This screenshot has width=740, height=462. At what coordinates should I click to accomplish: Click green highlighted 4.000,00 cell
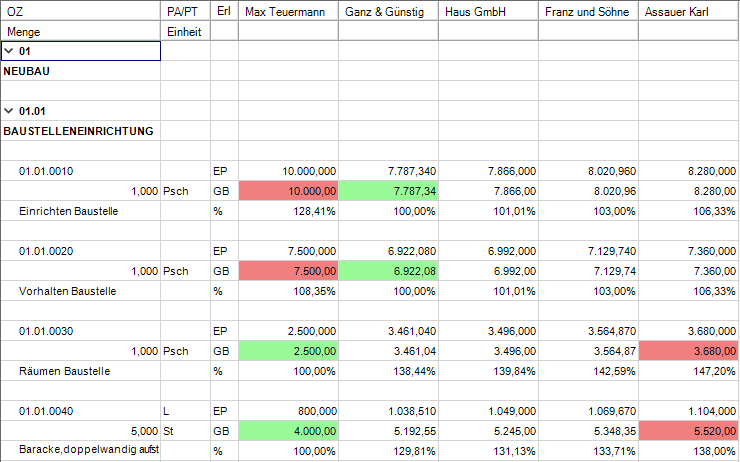coord(288,431)
